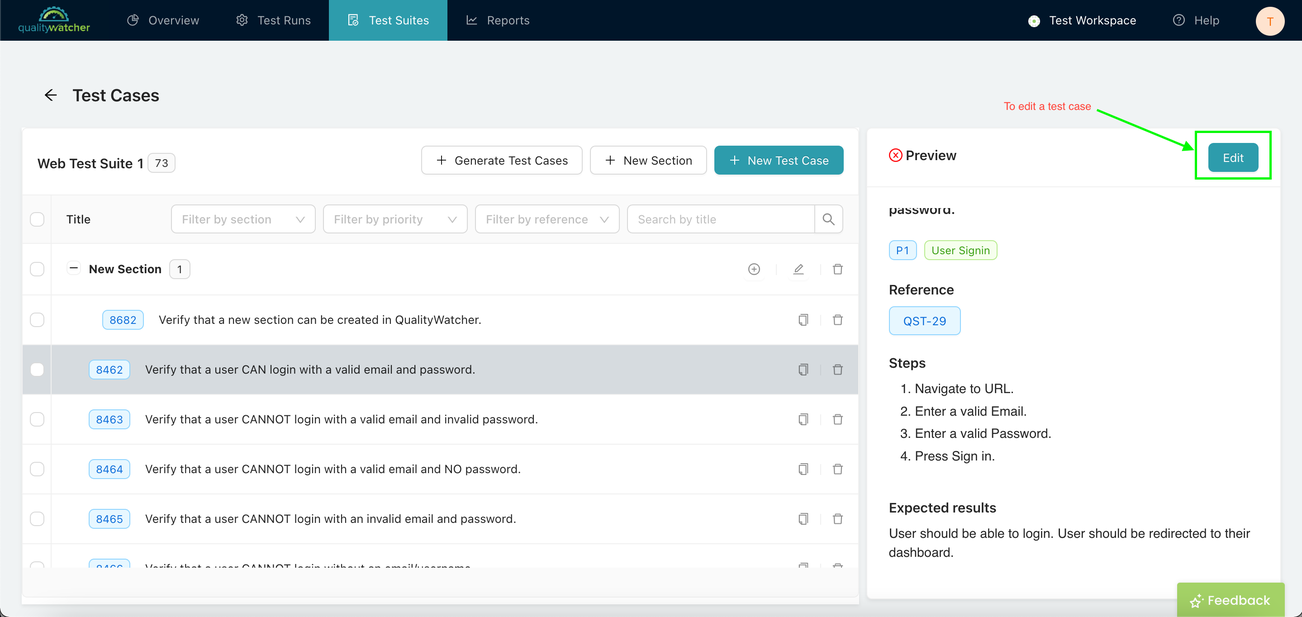Toggle the select-all checkbox next to Title

(37, 219)
